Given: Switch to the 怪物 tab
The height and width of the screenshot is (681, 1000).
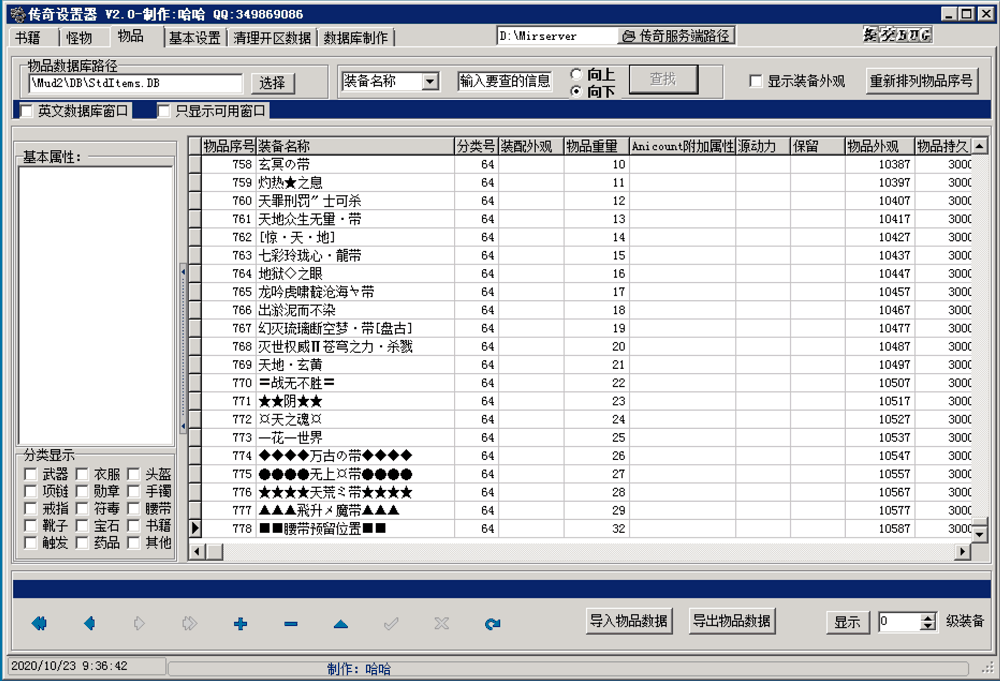Looking at the screenshot, I should [79, 37].
